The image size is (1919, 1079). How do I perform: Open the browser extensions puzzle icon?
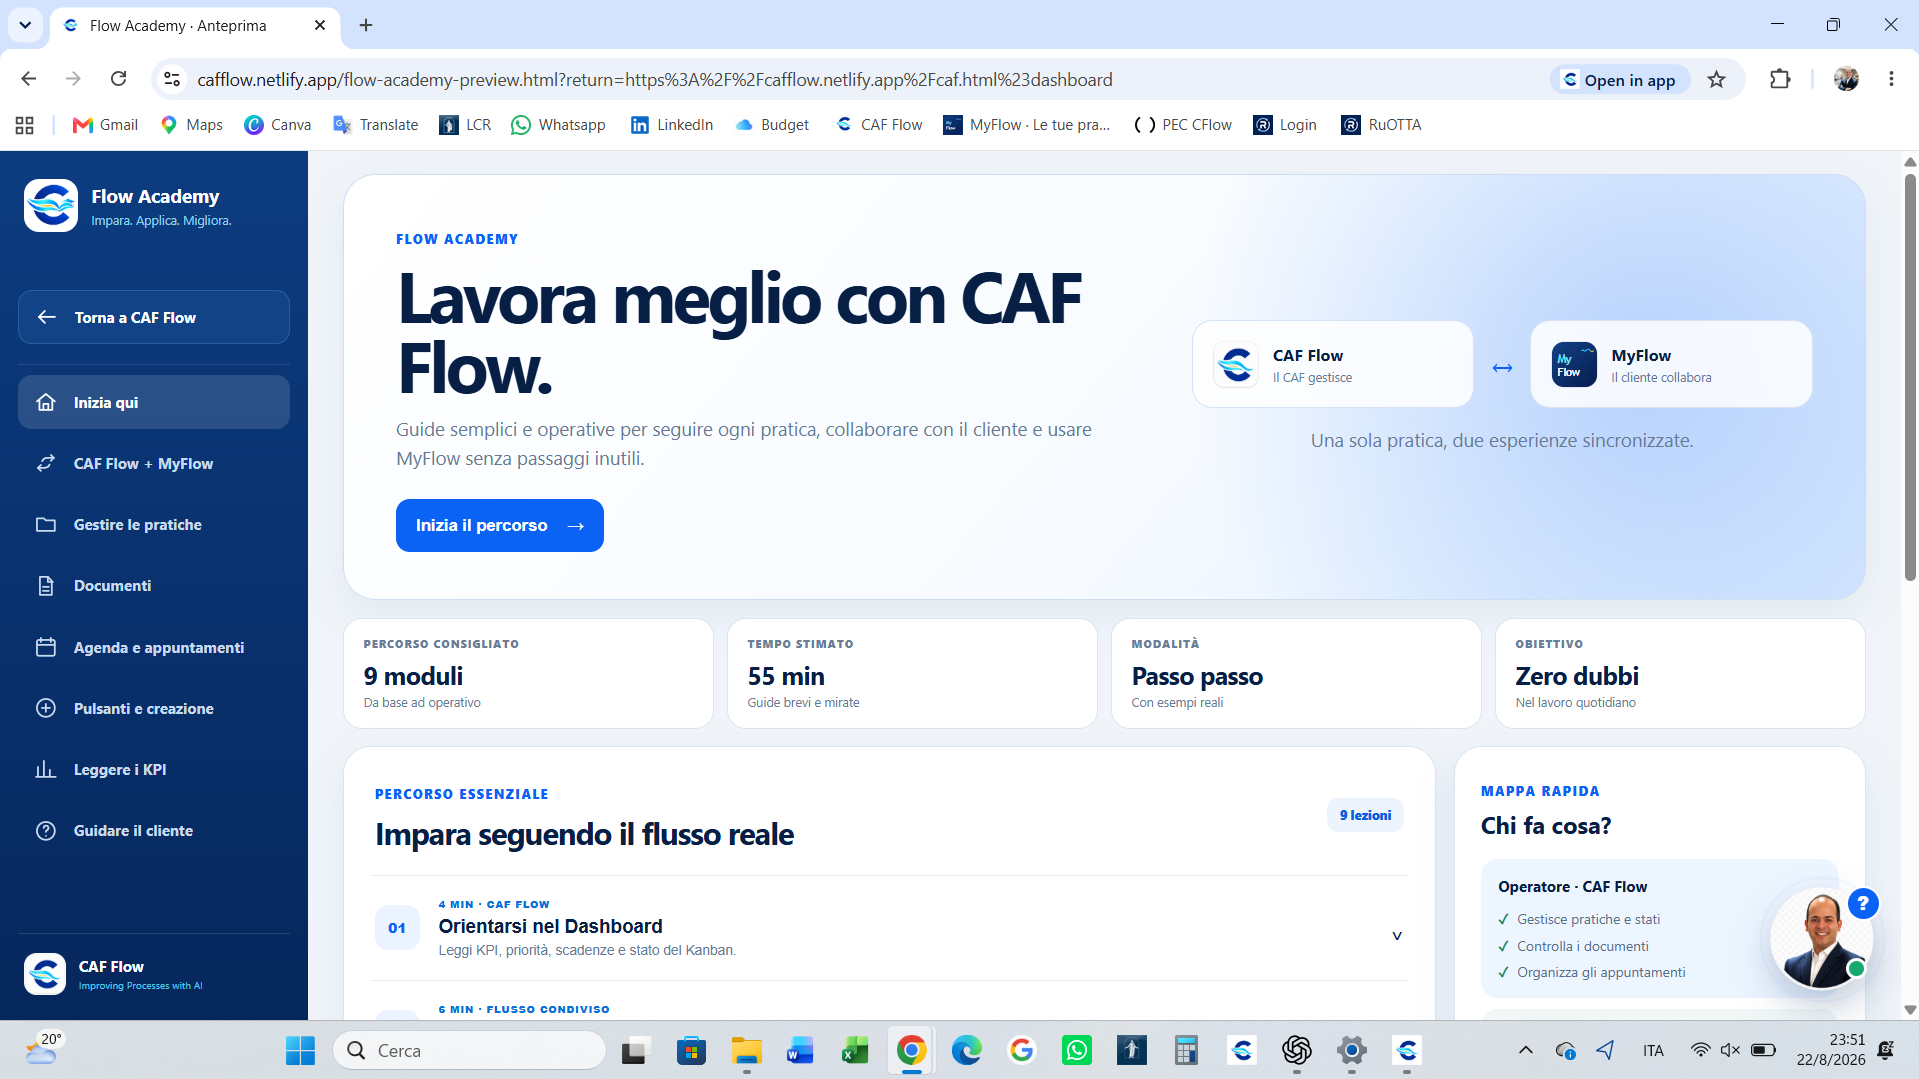pyautogui.click(x=1780, y=79)
